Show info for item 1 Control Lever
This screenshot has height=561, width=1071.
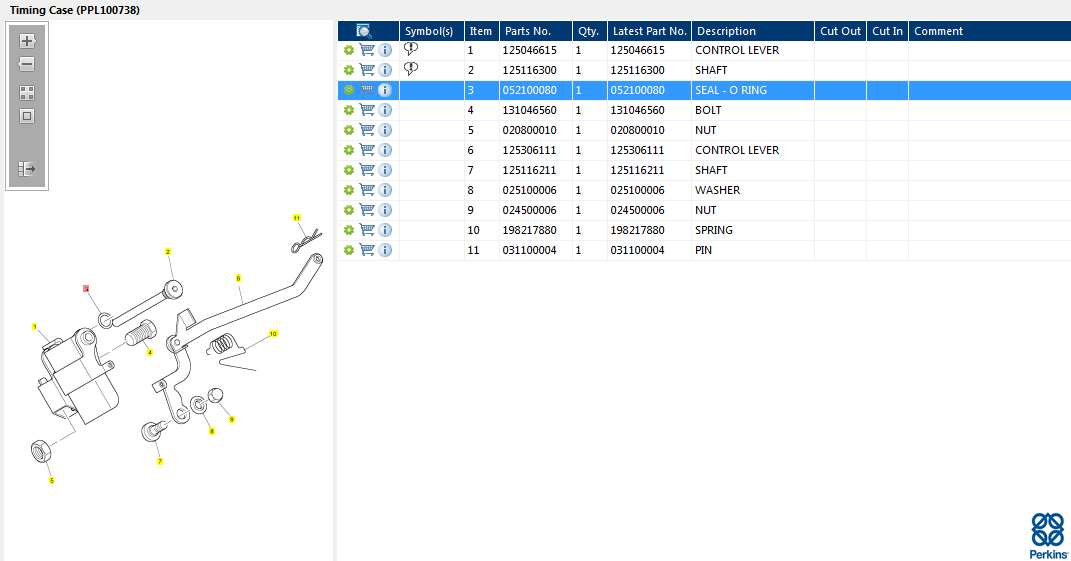[385, 50]
